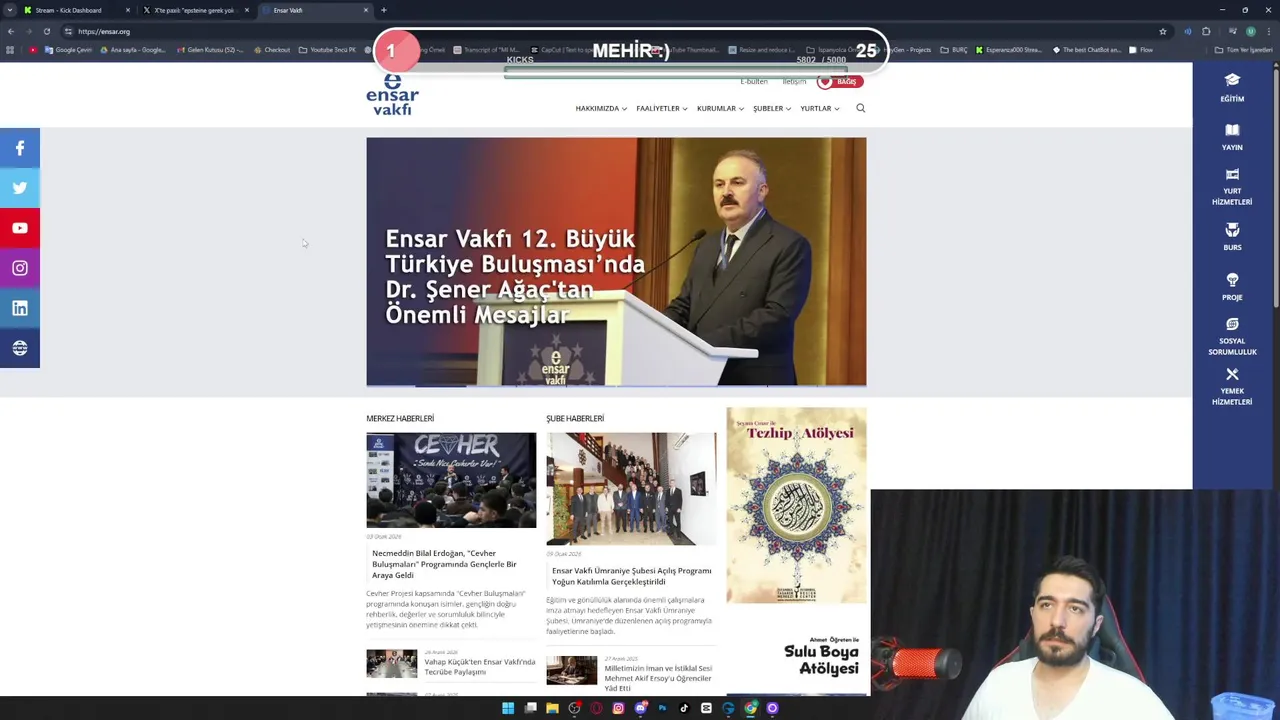Open TikTok from the taskbar
Screen dimensions: 1280x720
click(x=684, y=708)
